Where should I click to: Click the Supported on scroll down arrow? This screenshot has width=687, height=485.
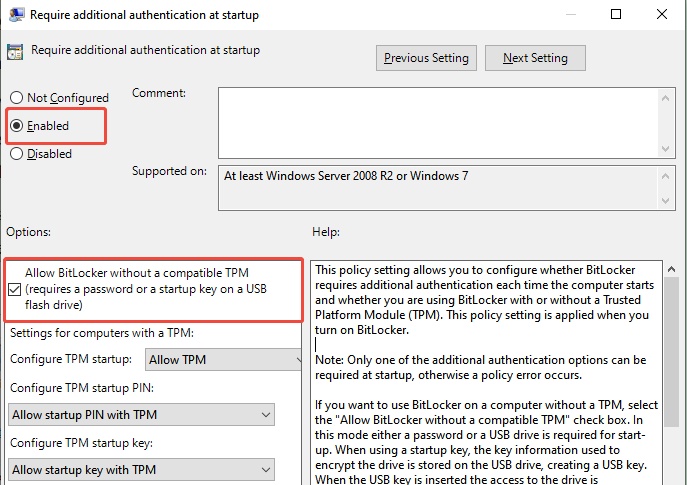[666, 201]
